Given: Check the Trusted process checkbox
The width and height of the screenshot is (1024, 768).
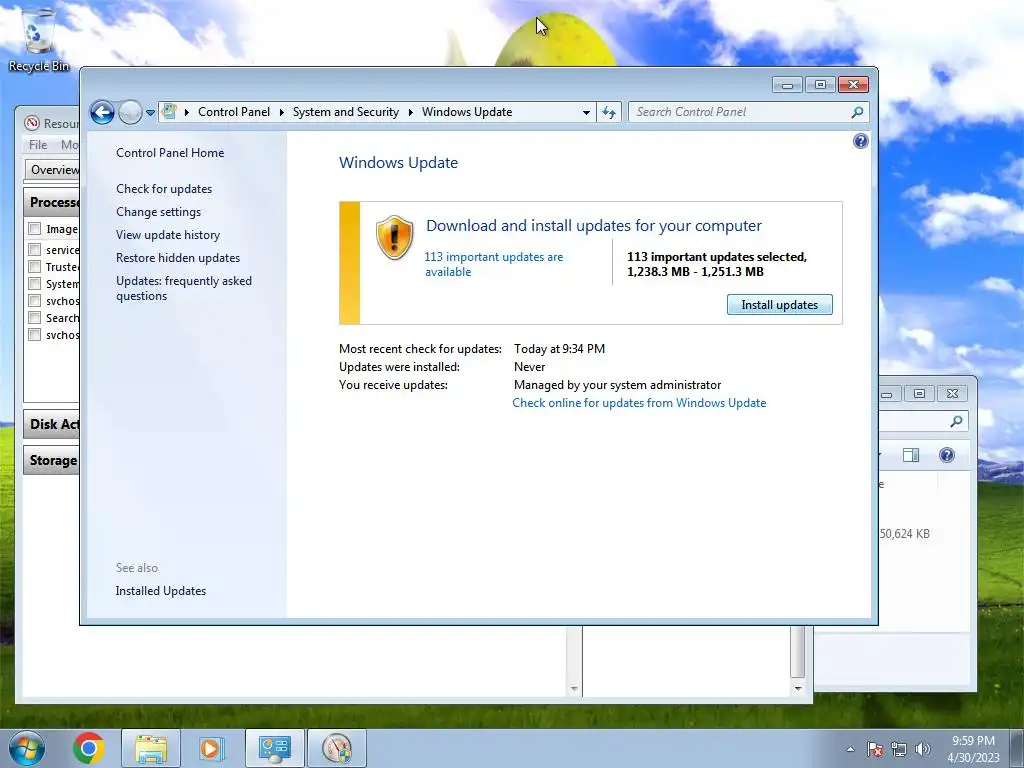Looking at the screenshot, I should [35, 266].
